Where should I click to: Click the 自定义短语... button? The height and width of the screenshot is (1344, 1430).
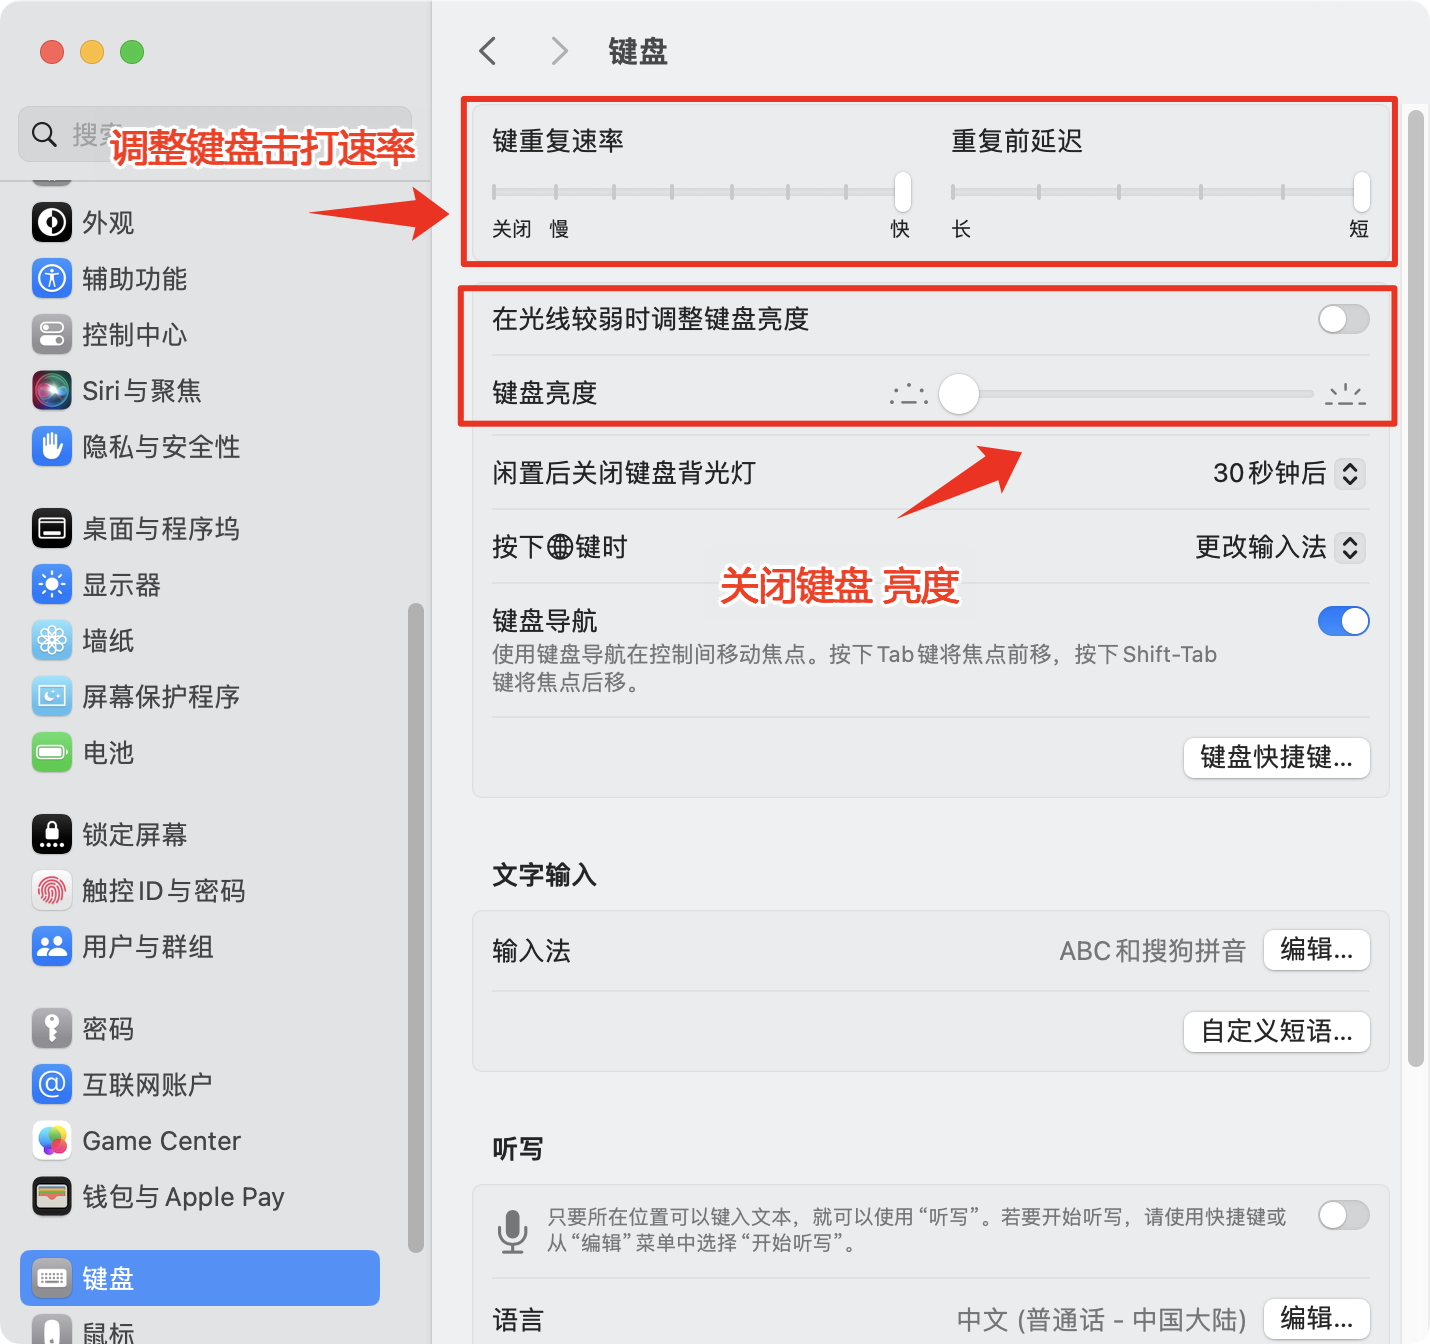pyautogui.click(x=1277, y=1032)
